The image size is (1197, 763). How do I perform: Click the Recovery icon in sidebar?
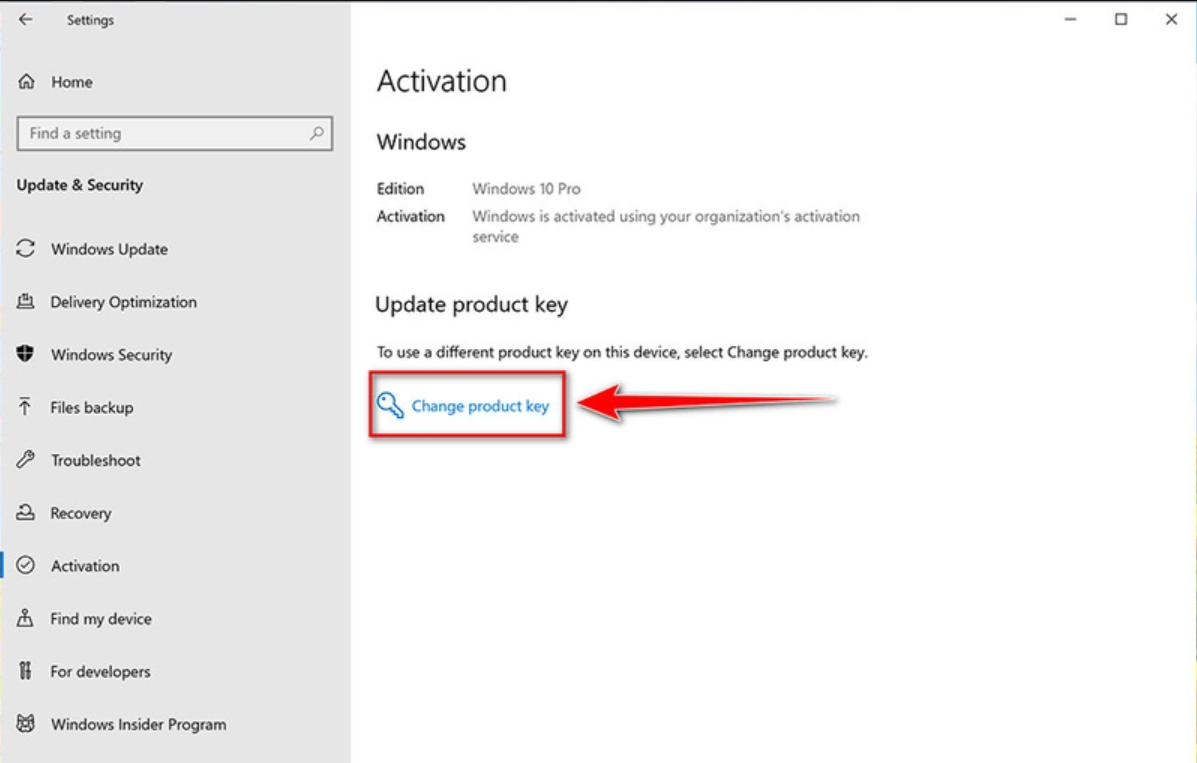[x=26, y=512]
